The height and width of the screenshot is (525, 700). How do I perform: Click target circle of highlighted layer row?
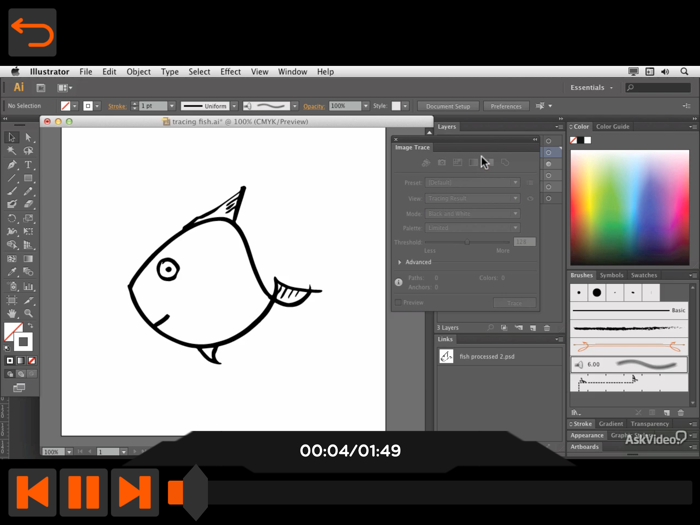[549, 153]
